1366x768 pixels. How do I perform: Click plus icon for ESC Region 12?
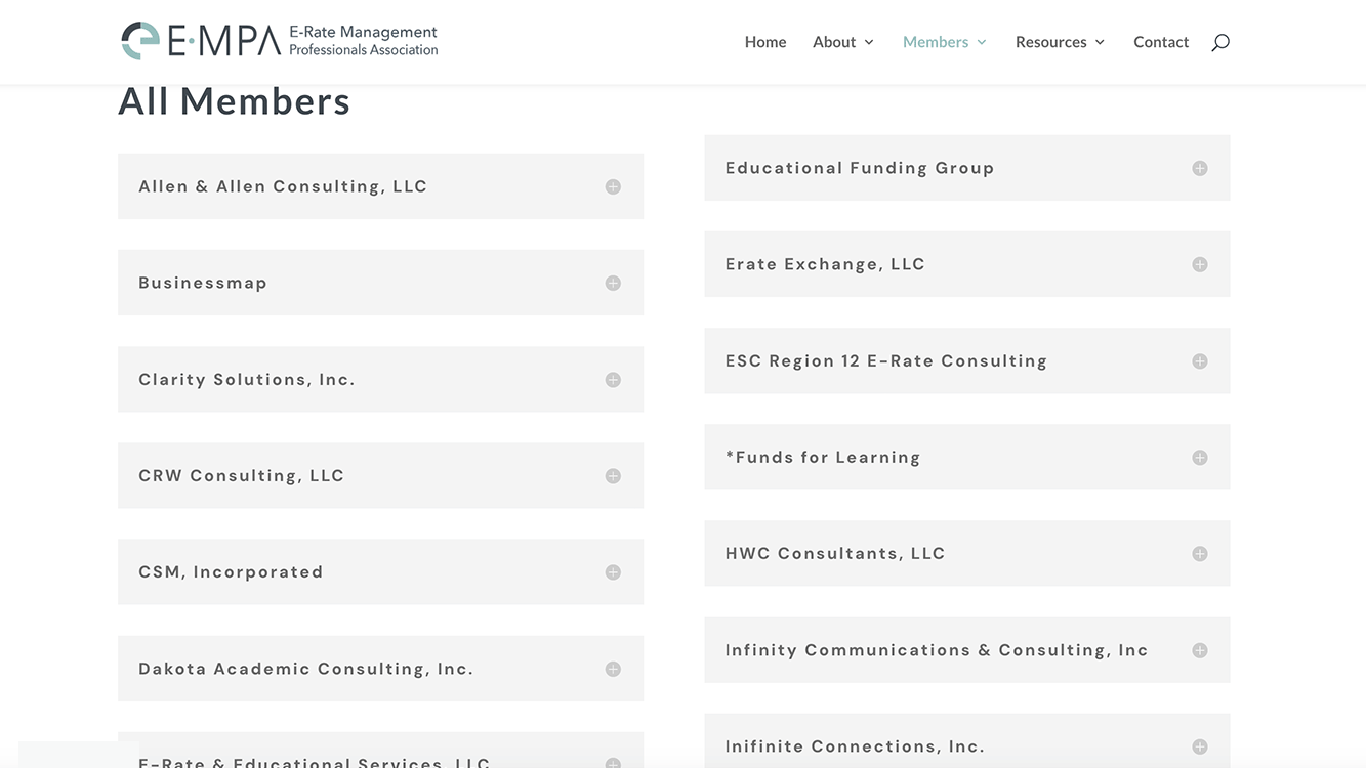1200,361
